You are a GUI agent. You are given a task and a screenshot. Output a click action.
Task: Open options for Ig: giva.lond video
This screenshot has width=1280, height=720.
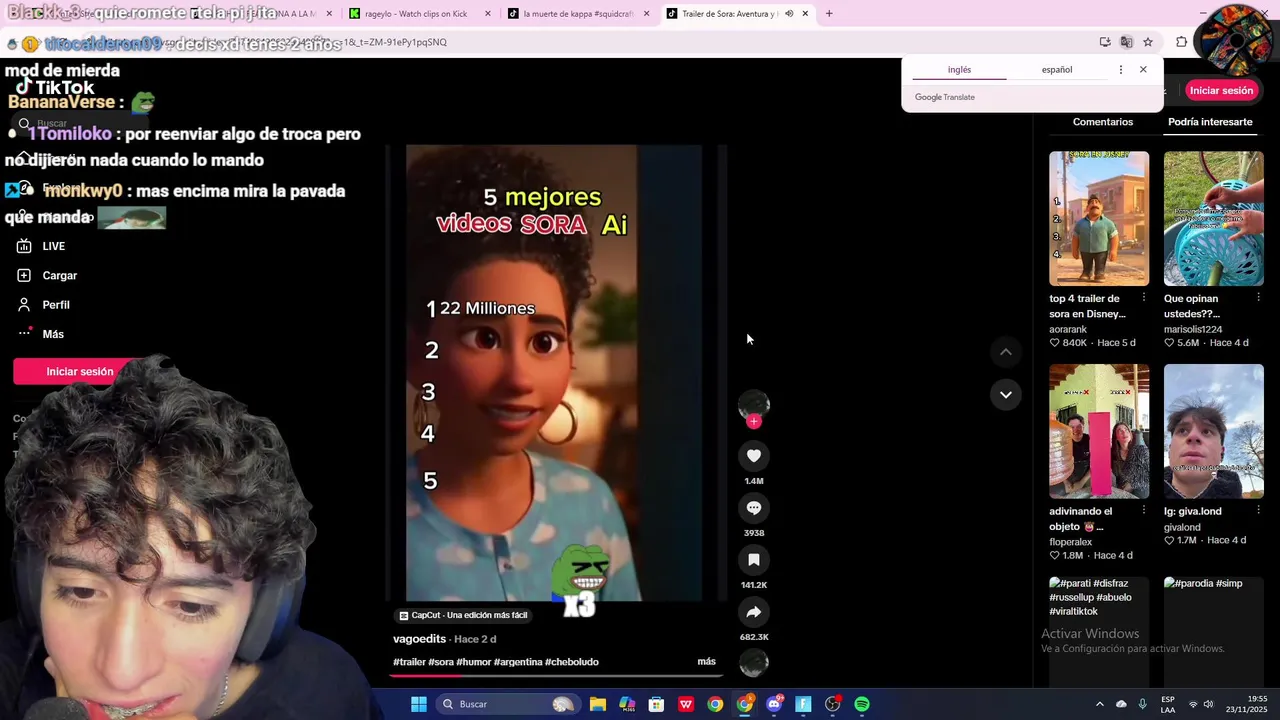(x=1258, y=511)
